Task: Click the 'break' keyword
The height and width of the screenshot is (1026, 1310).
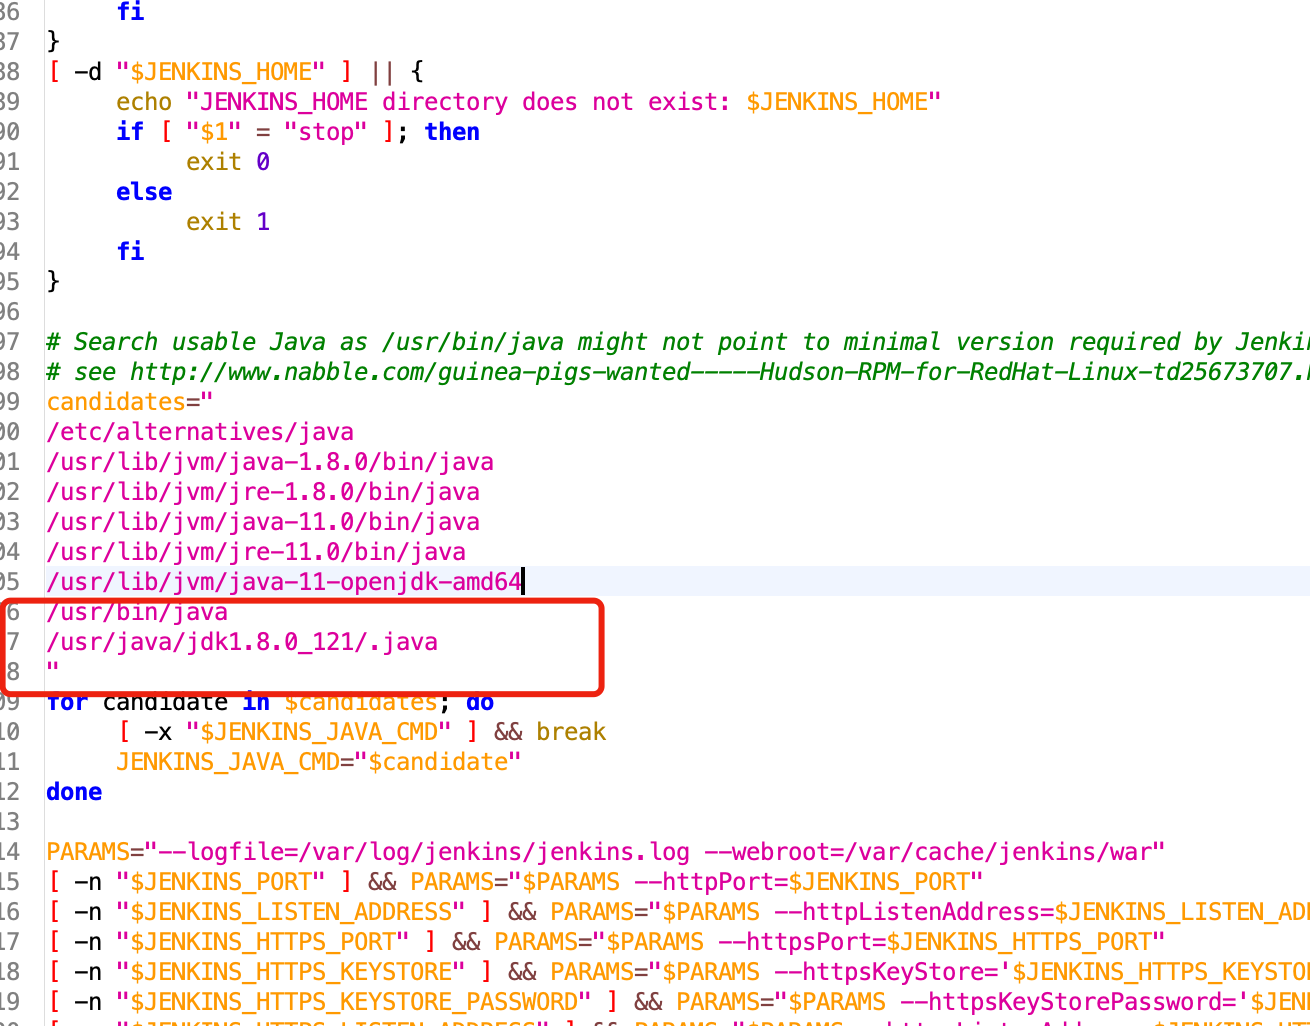Action: click(x=571, y=732)
